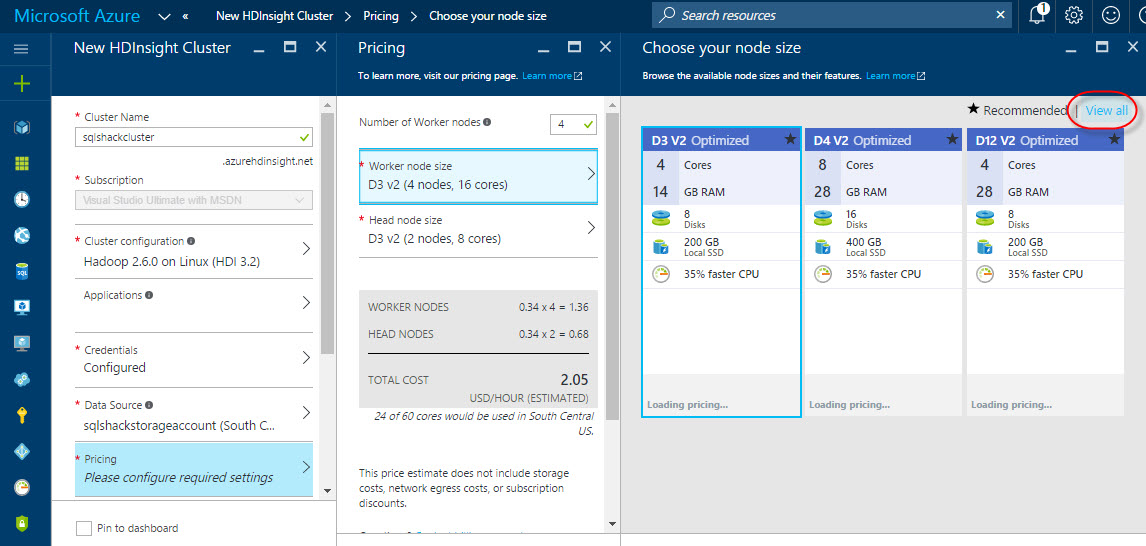Click the faster CPU gauge icon on D12 V2
1146x546 pixels.
point(984,275)
